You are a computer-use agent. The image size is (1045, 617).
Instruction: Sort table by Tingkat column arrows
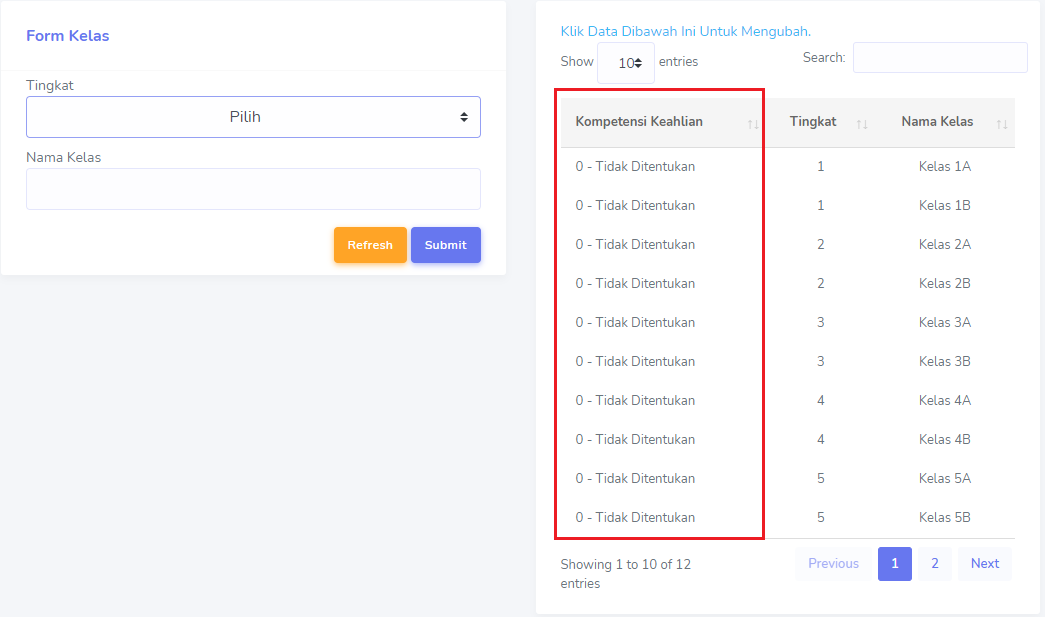coord(862,123)
